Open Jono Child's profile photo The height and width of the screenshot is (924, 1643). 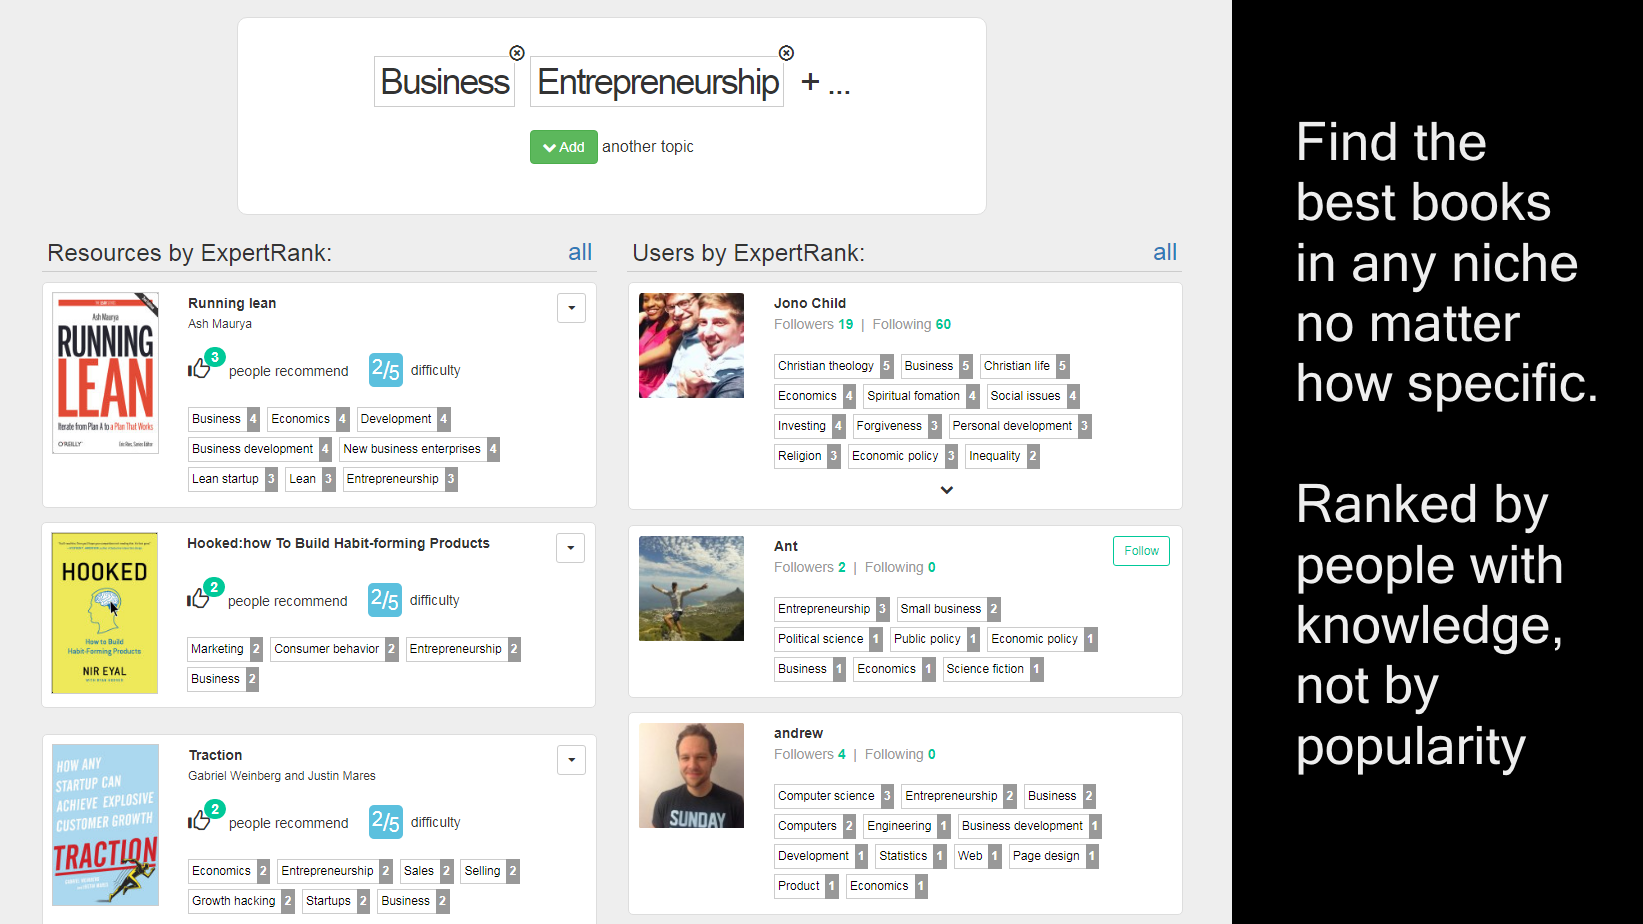point(691,345)
